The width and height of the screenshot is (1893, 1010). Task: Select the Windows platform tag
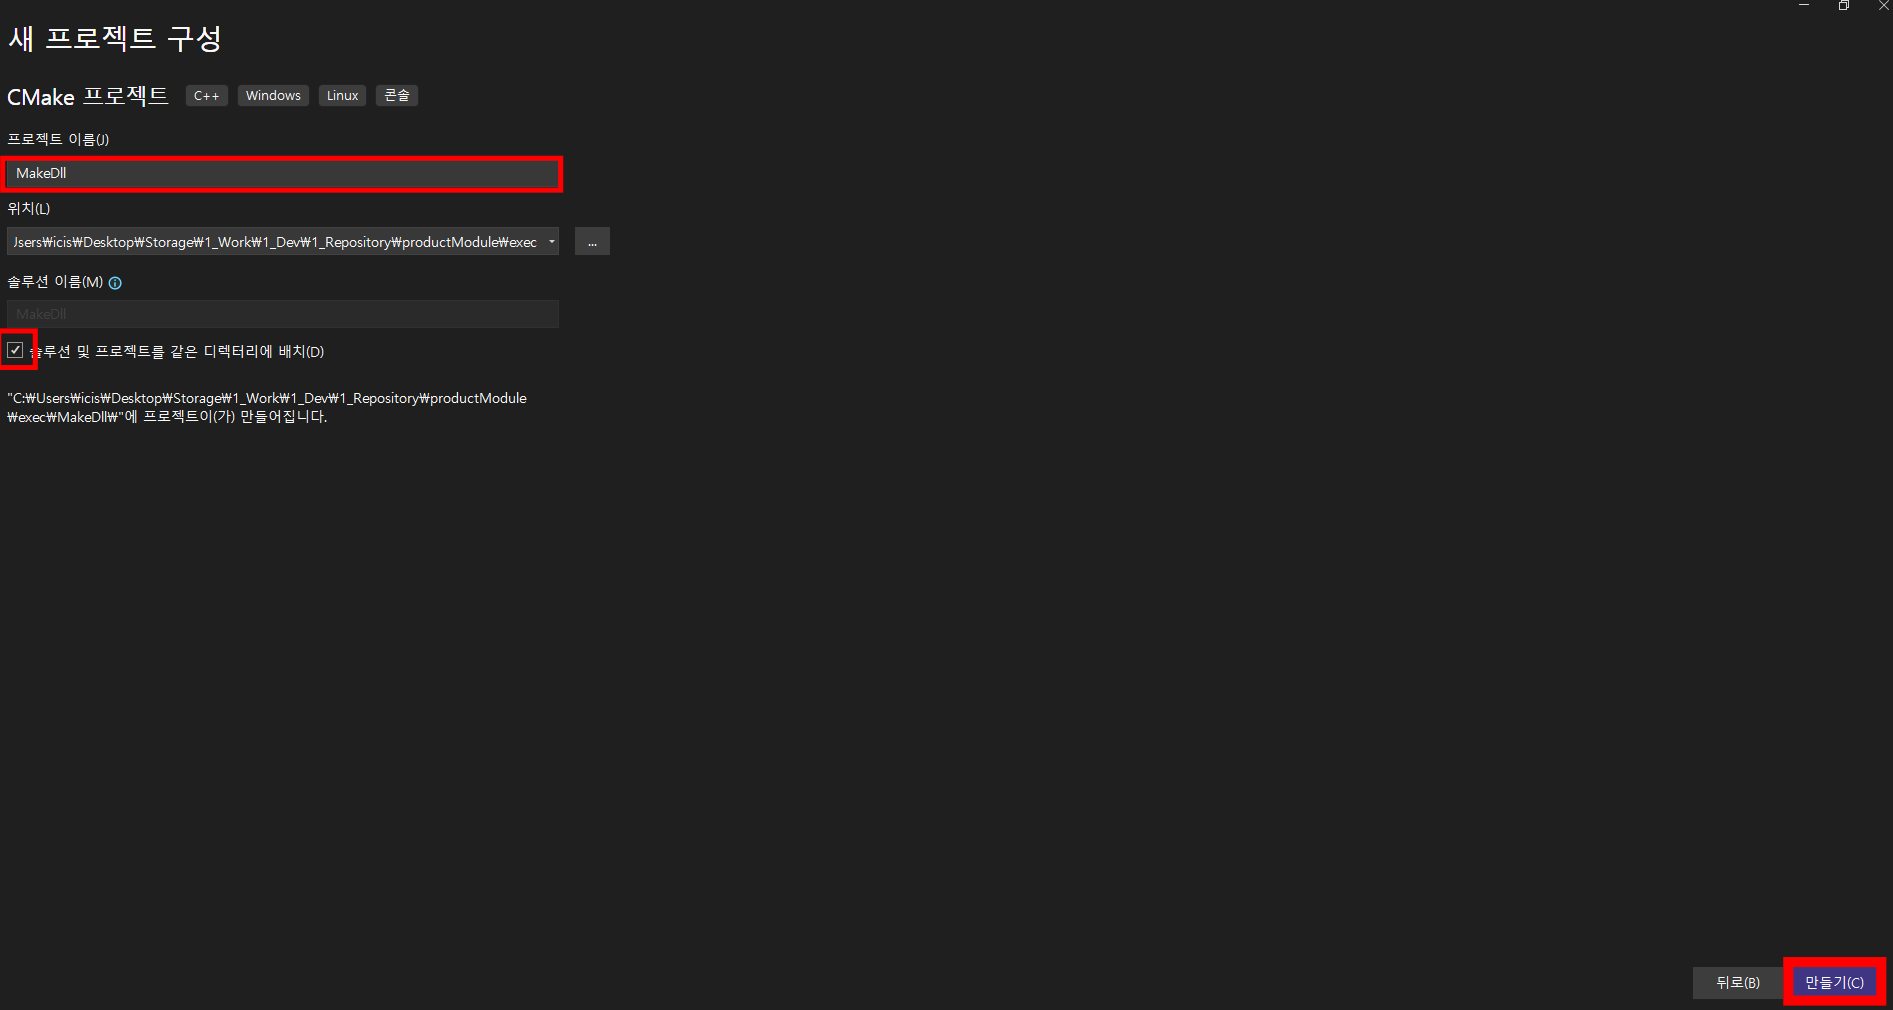point(272,95)
